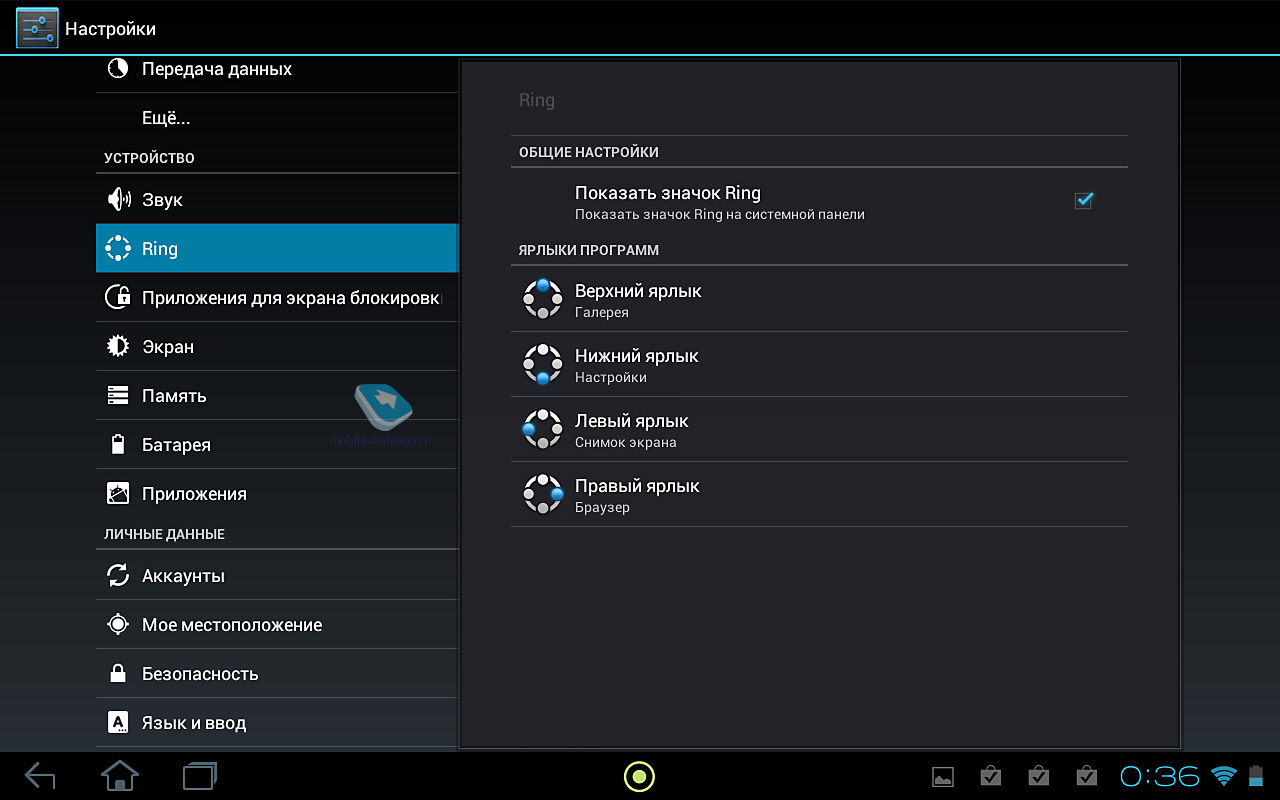Open Приложения settings

point(277,493)
